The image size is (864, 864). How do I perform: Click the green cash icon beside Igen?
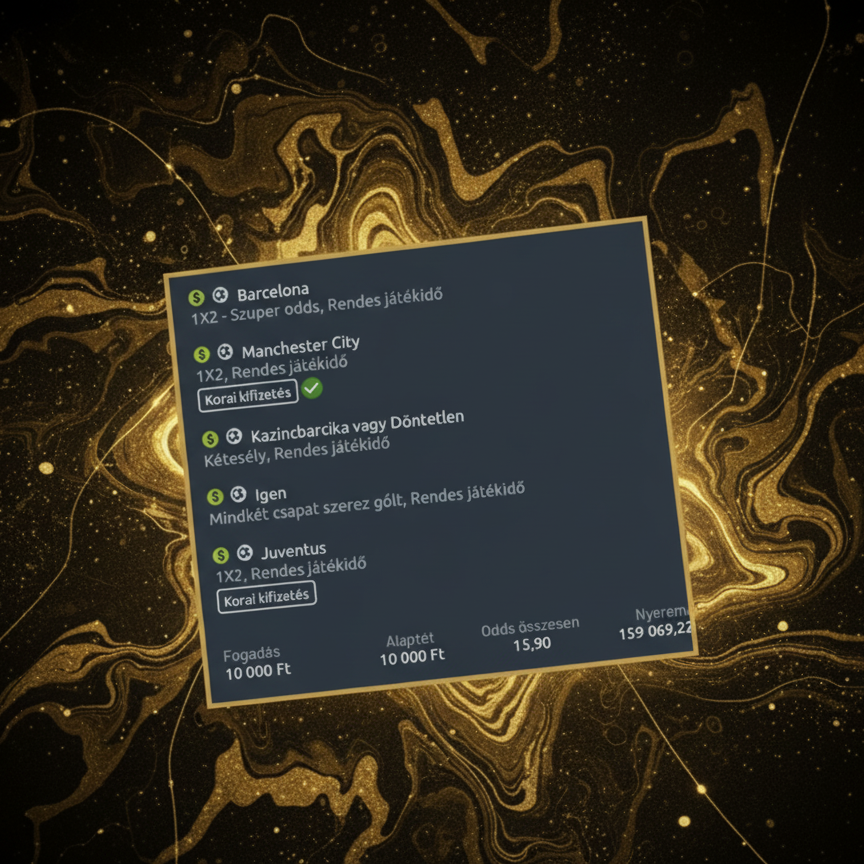tap(213, 497)
